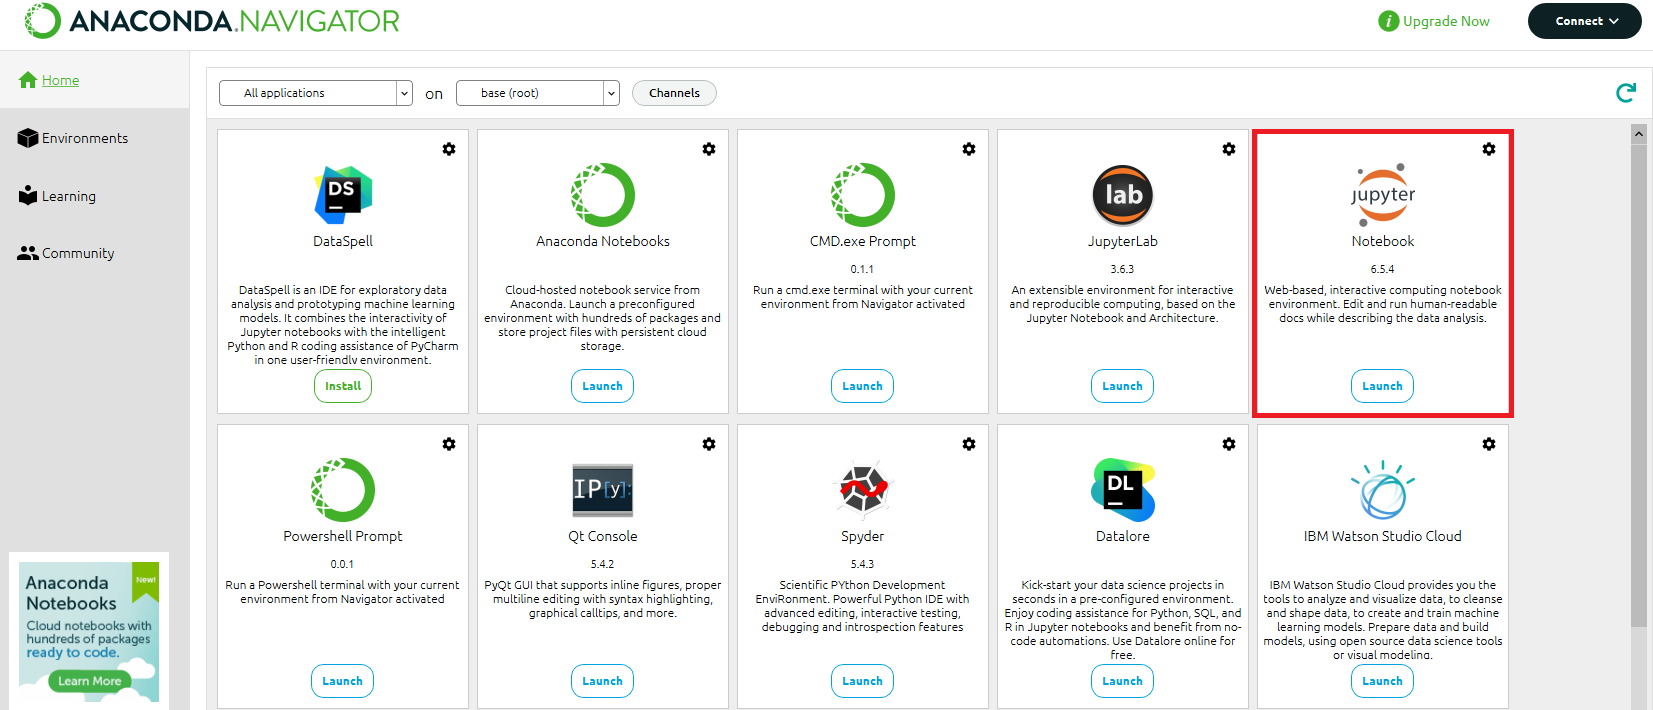1653x710 pixels.
Task: Expand the Connect dropdown menu
Action: (1584, 21)
